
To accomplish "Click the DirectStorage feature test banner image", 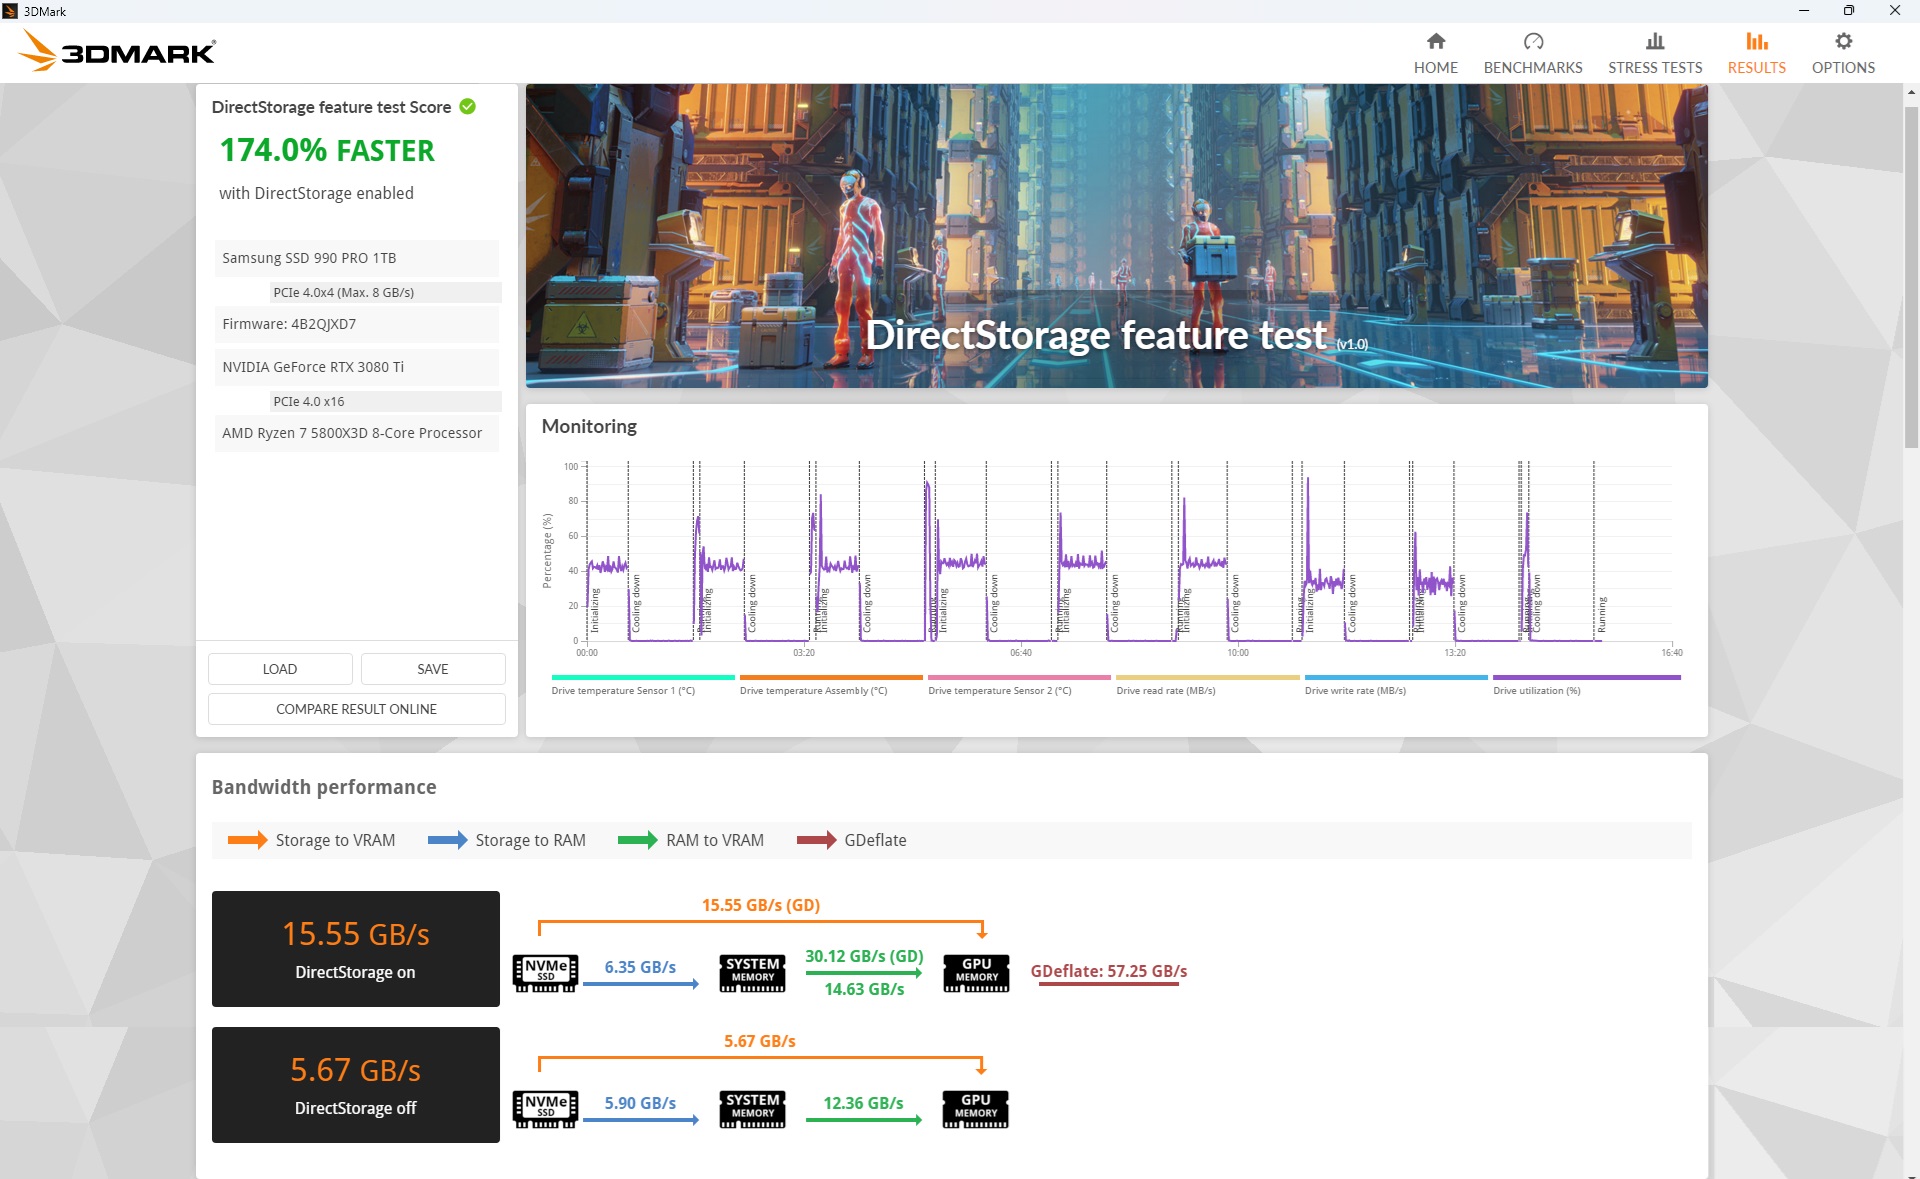I will pyautogui.click(x=1116, y=236).
